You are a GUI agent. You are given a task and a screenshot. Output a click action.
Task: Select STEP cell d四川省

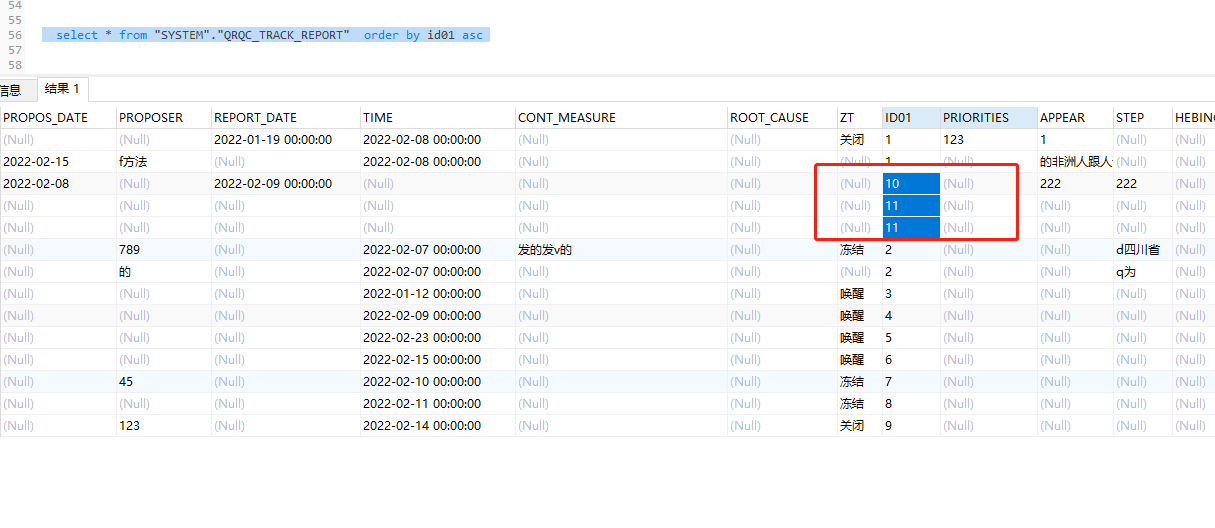click(1142, 249)
